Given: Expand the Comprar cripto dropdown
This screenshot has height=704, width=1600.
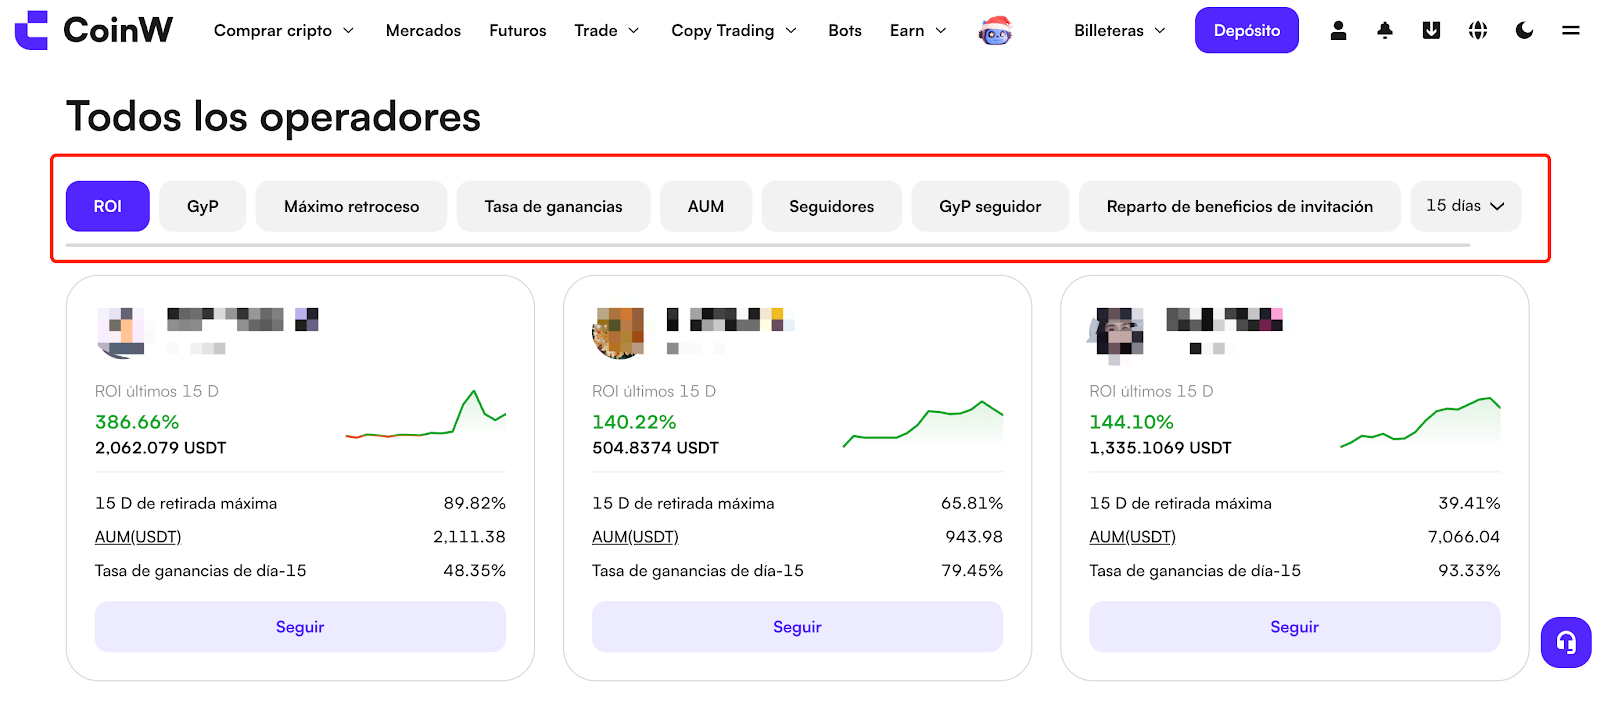Looking at the screenshot, I should 284,31.
